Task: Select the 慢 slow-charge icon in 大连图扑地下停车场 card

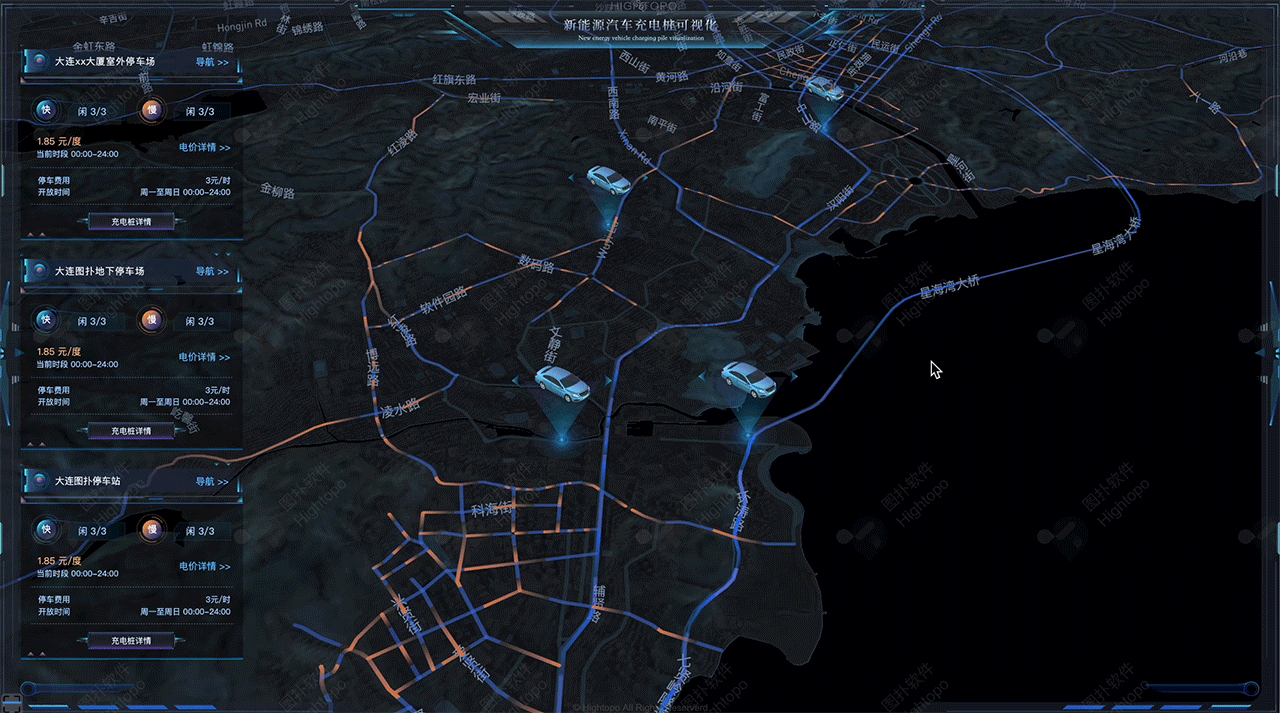Action: (x=151, y=320)
